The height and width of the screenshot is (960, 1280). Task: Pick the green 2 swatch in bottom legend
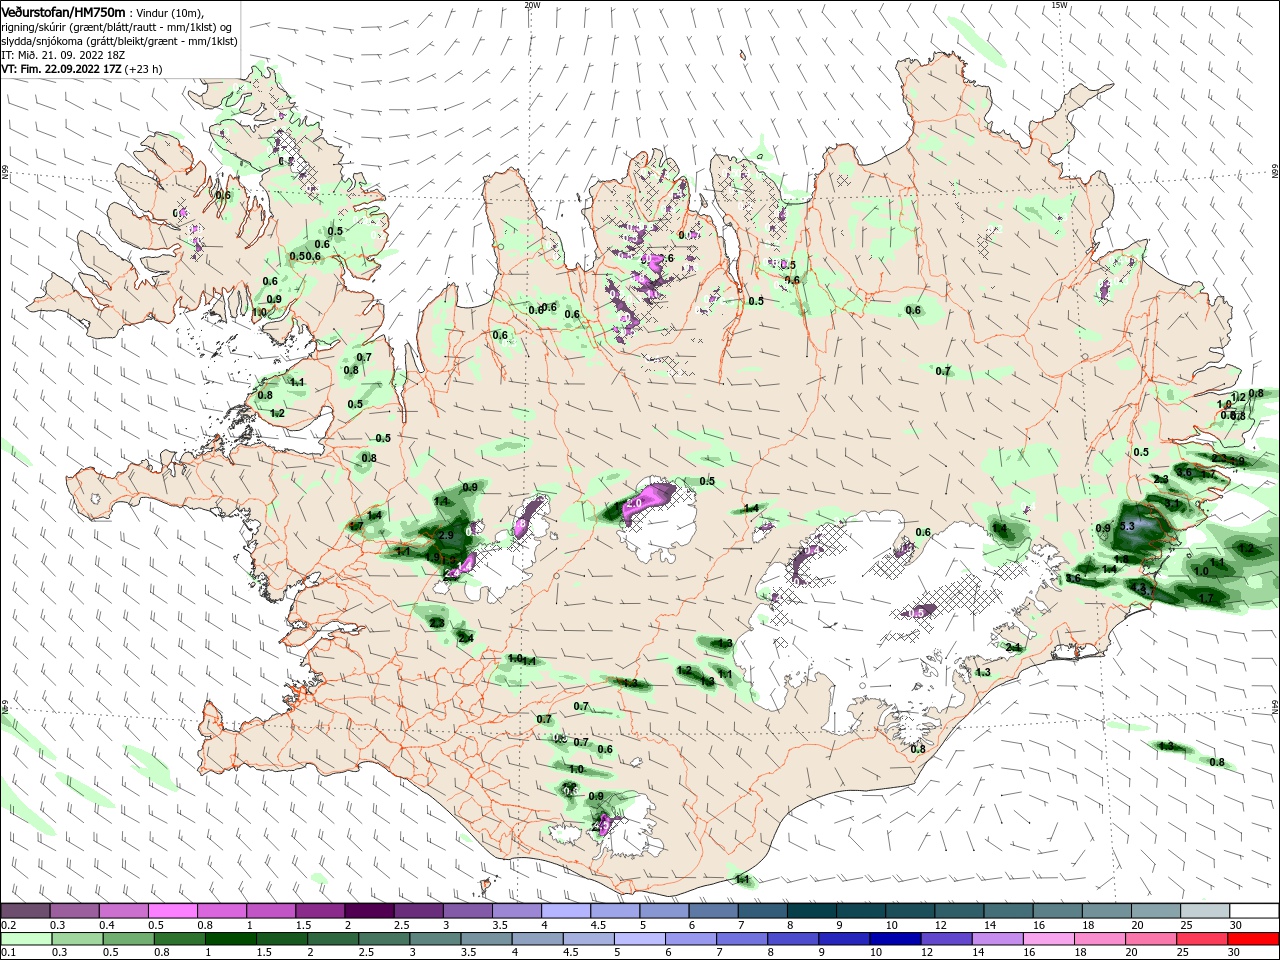click(333, 938)
